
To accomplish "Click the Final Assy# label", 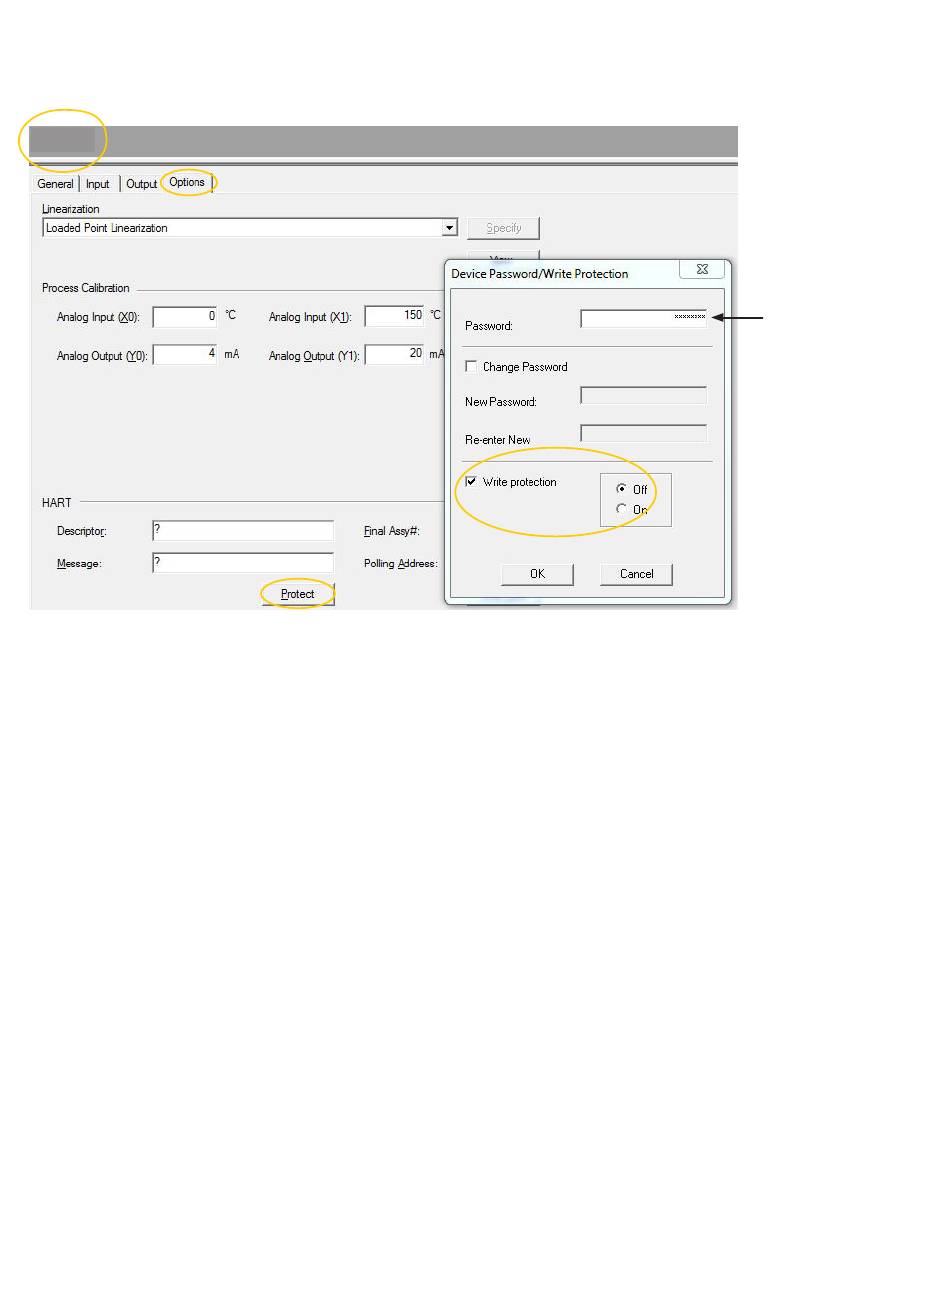I will (391, 531).
